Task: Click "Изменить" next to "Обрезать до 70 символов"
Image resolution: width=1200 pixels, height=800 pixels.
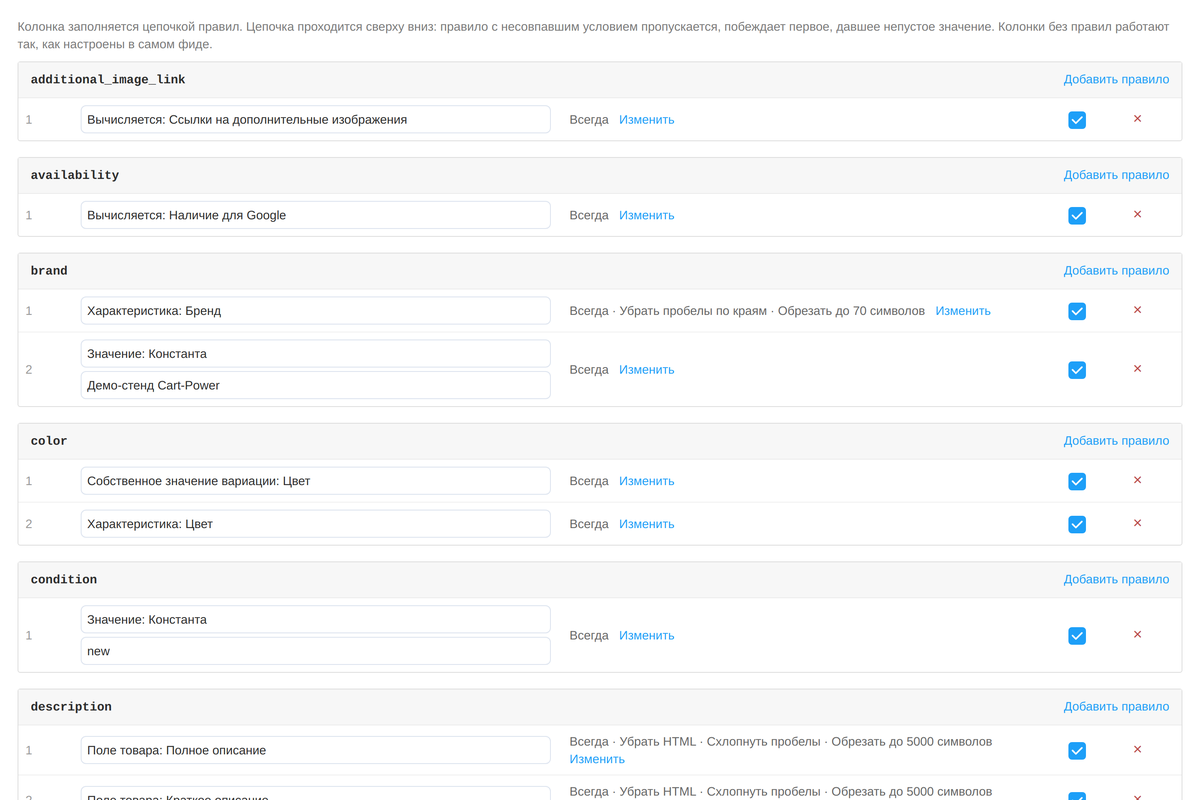Action: 963,311
